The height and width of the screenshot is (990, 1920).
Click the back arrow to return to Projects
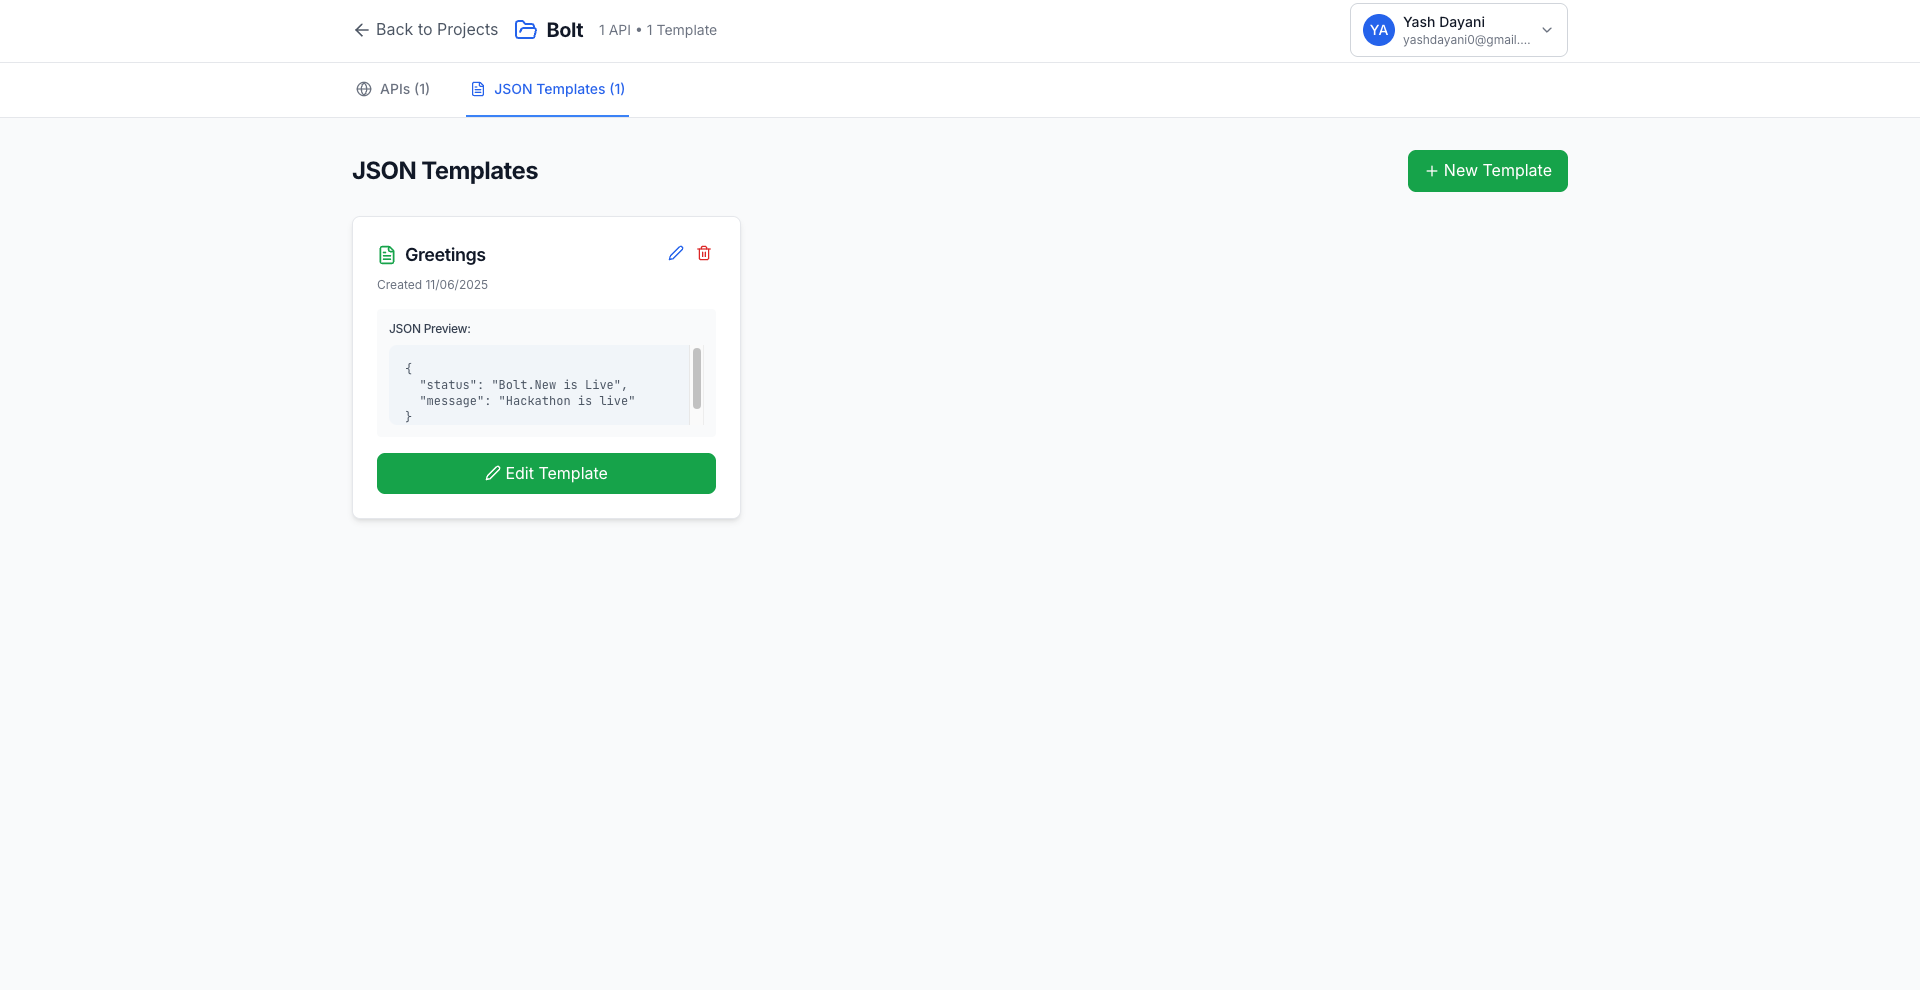[361, 30]
